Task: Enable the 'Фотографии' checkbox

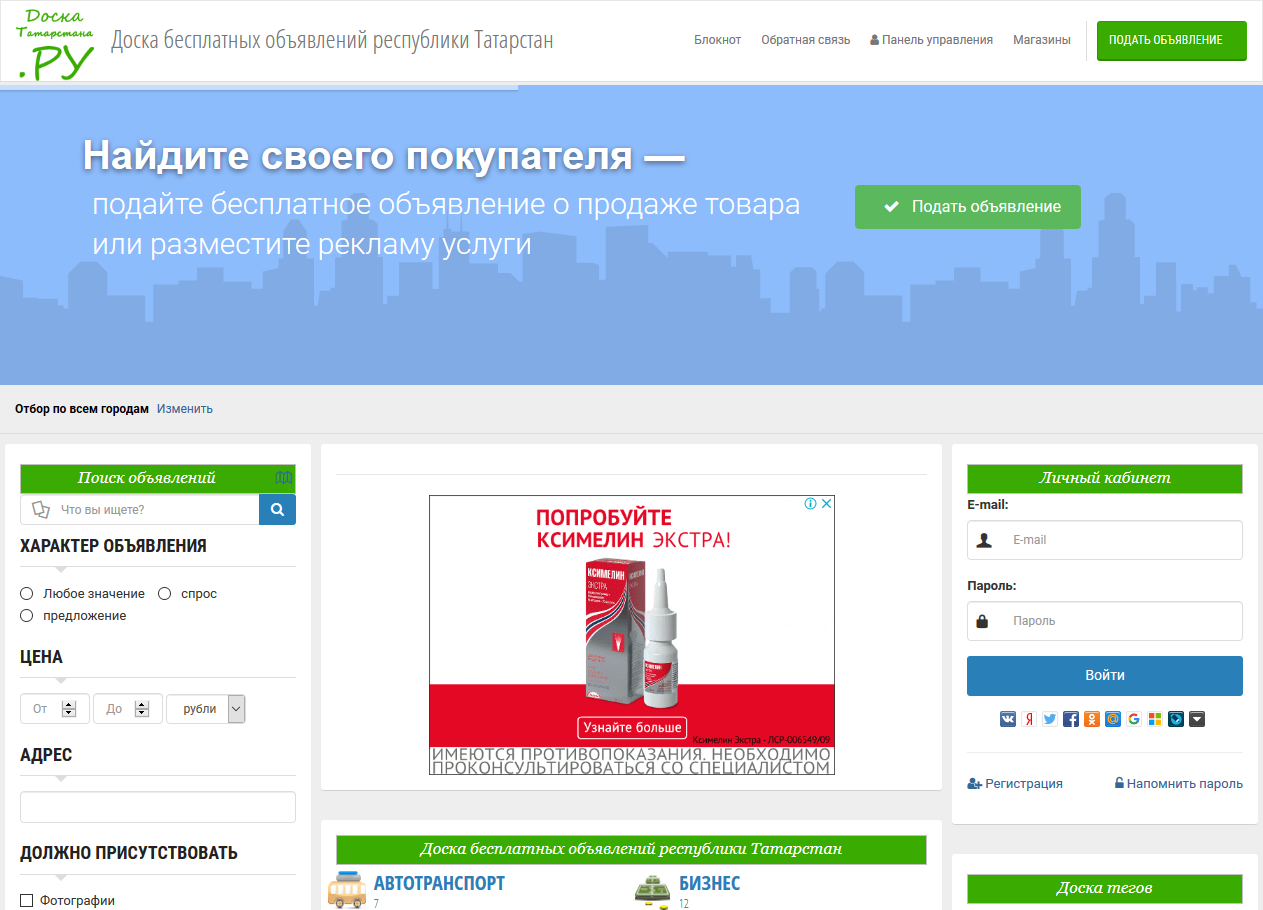Action: point(27,901)
